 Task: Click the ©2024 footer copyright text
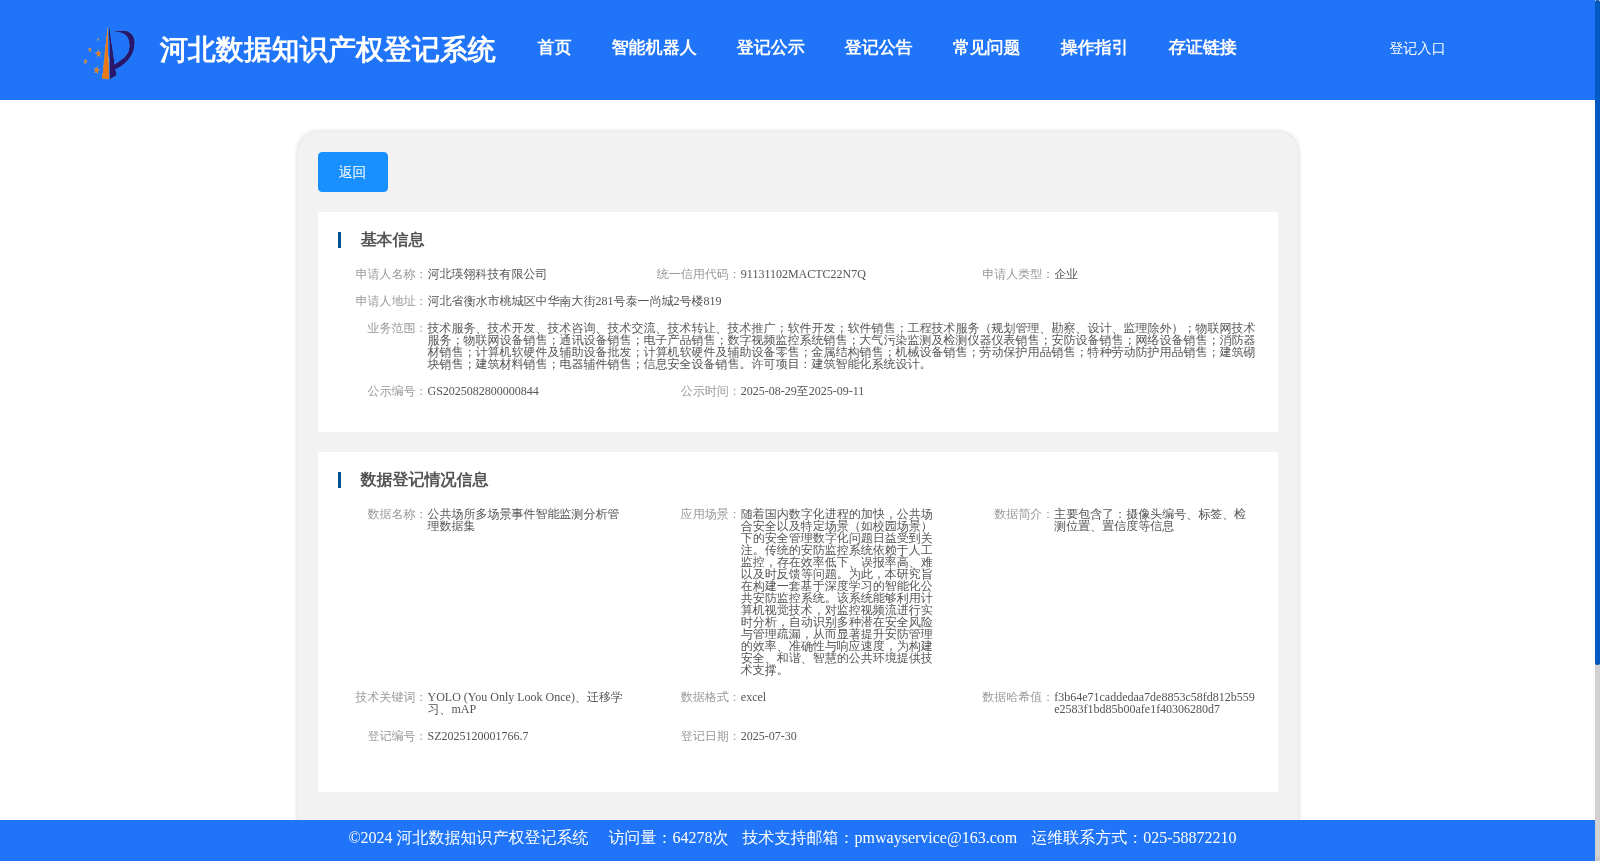468,838
